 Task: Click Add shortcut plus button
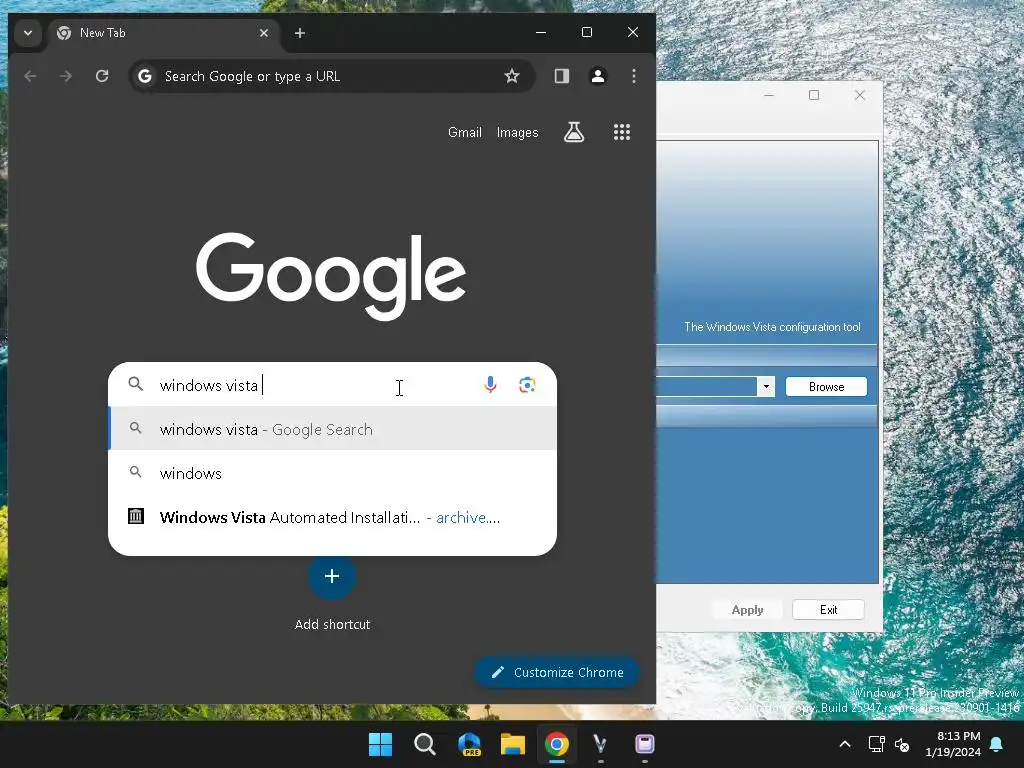[x=332, y=576]
